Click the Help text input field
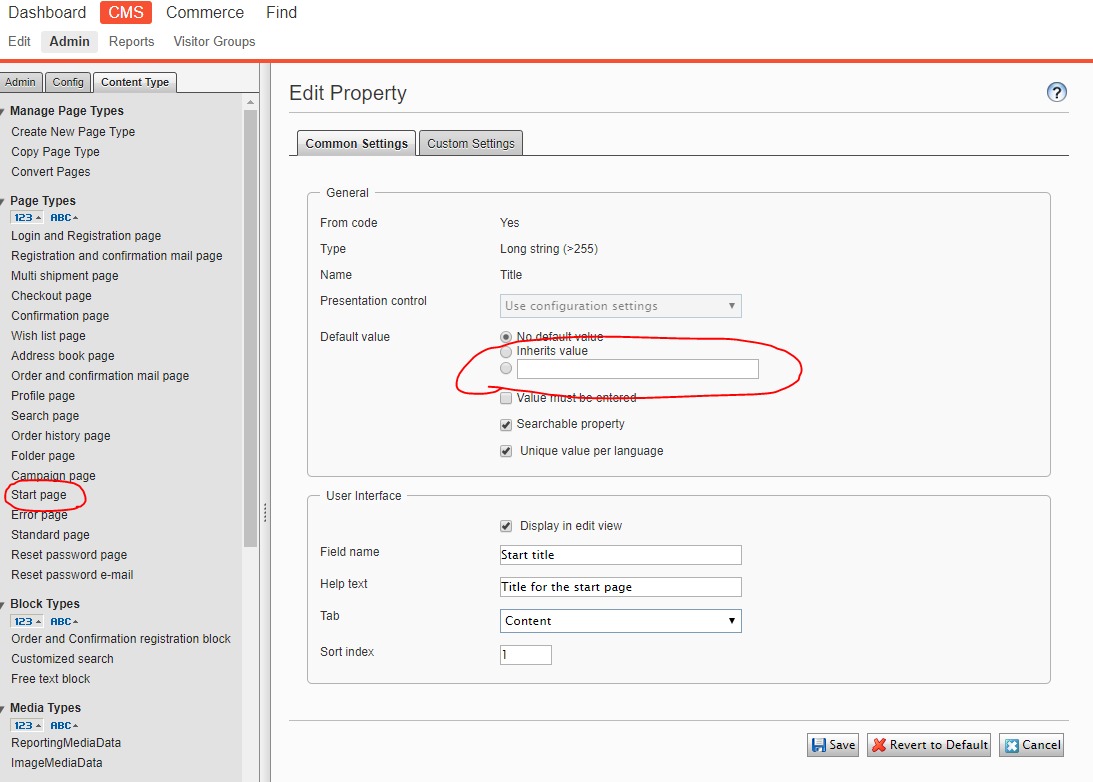Image resolution: width=1093 pixels, height=782 pixels. (620, 587)
